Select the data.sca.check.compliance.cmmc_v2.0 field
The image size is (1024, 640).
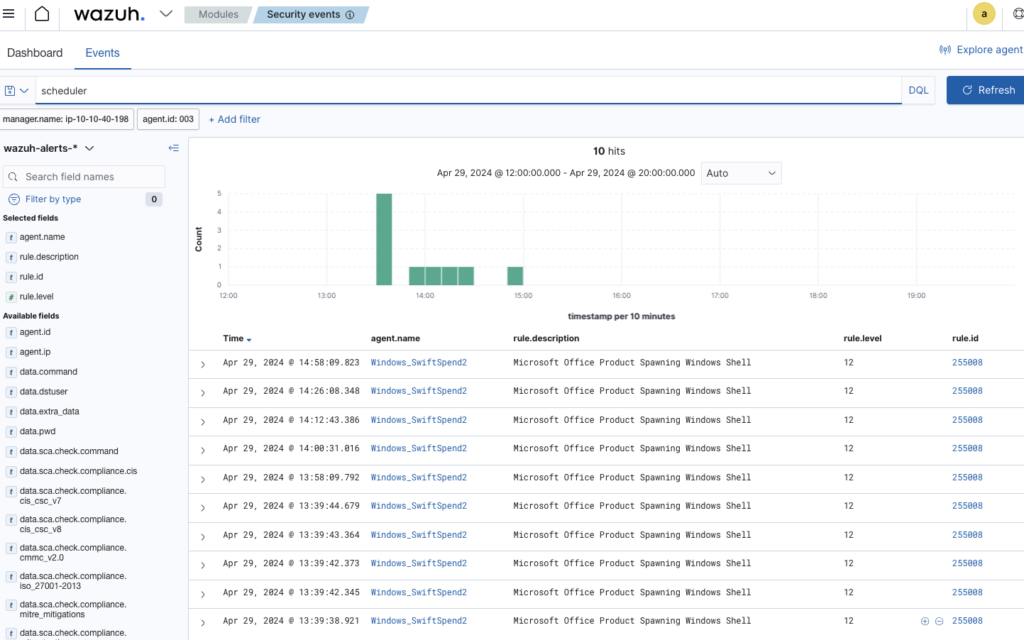tap(72, 552)
